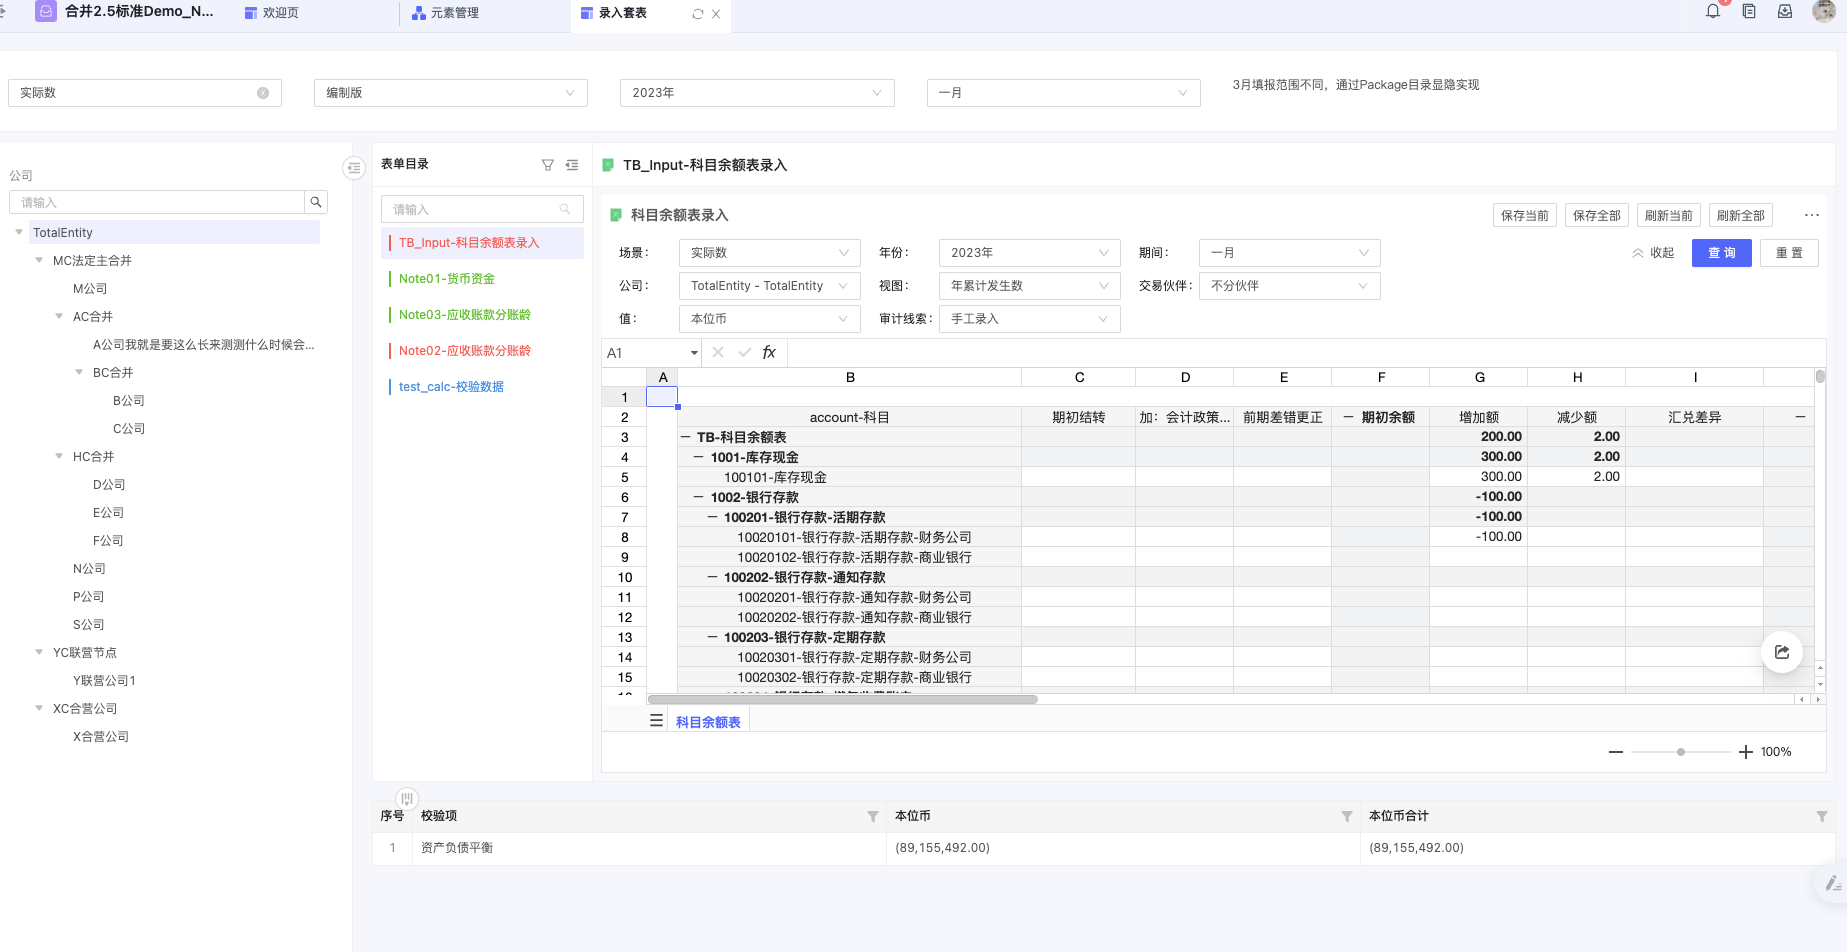Viewport: 1847px width, 952px height.
Task: Collapse the 1001-库存现金 row group
Action: 699,457
